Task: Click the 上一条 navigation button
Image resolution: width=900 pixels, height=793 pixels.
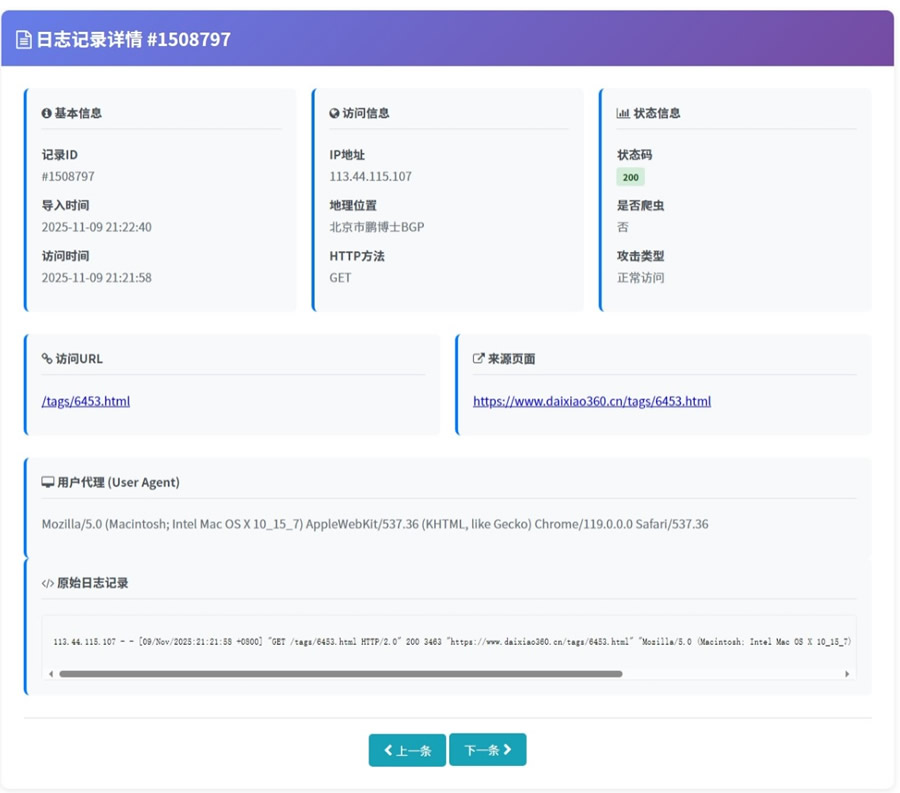Action: coord(407,749)
